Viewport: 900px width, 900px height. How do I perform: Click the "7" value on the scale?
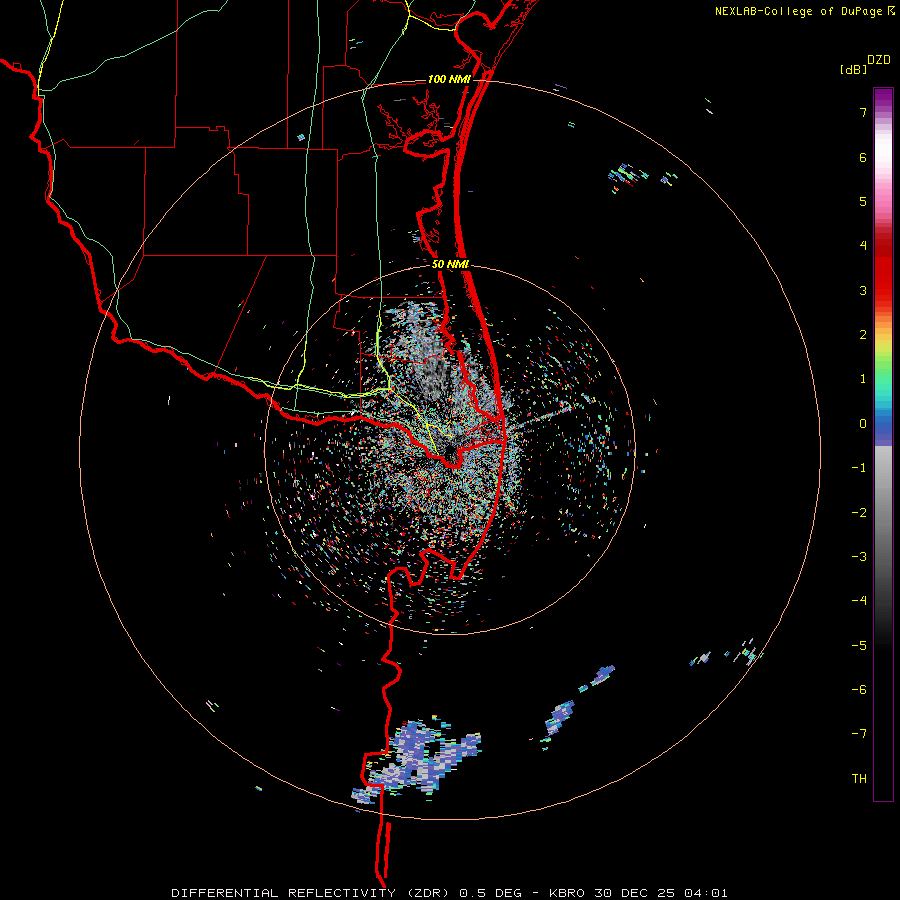point(863,112)
